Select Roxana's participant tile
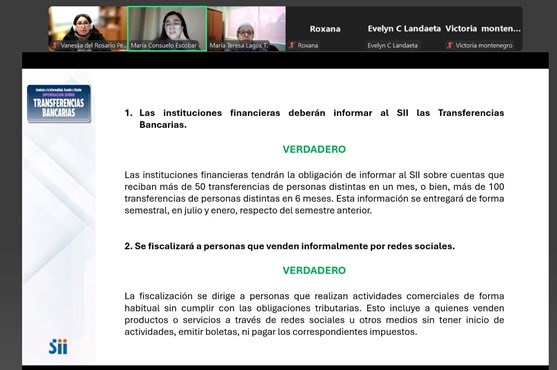This screenshot has width=557, height=370. [325, 29]
